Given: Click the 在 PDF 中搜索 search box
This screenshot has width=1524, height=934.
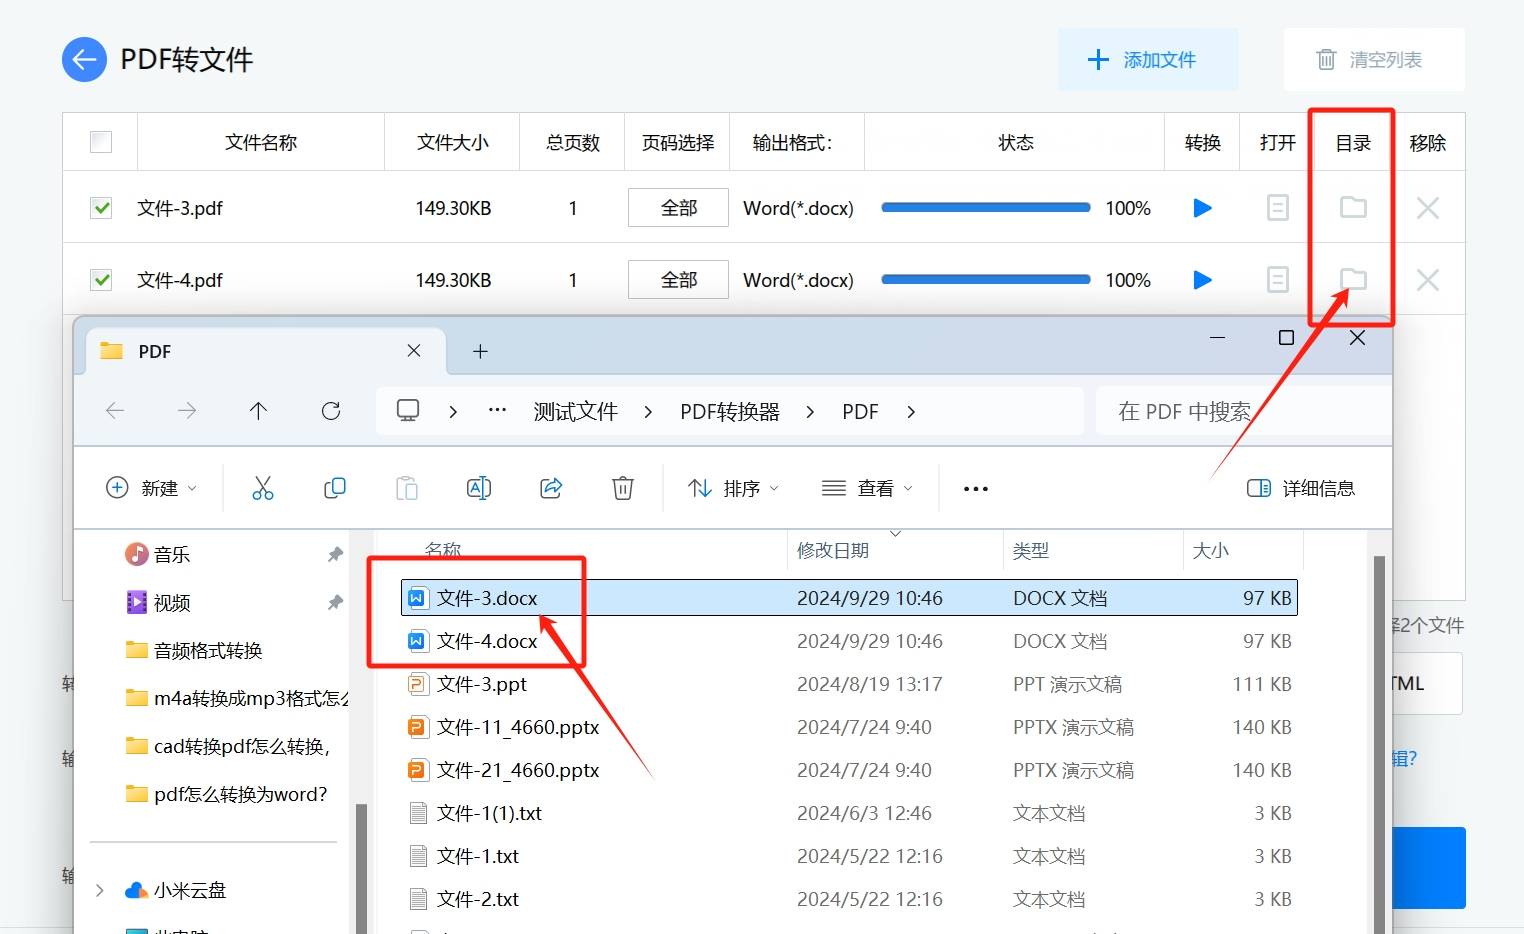Looking at the screenshot, I should coord(1243,411).
